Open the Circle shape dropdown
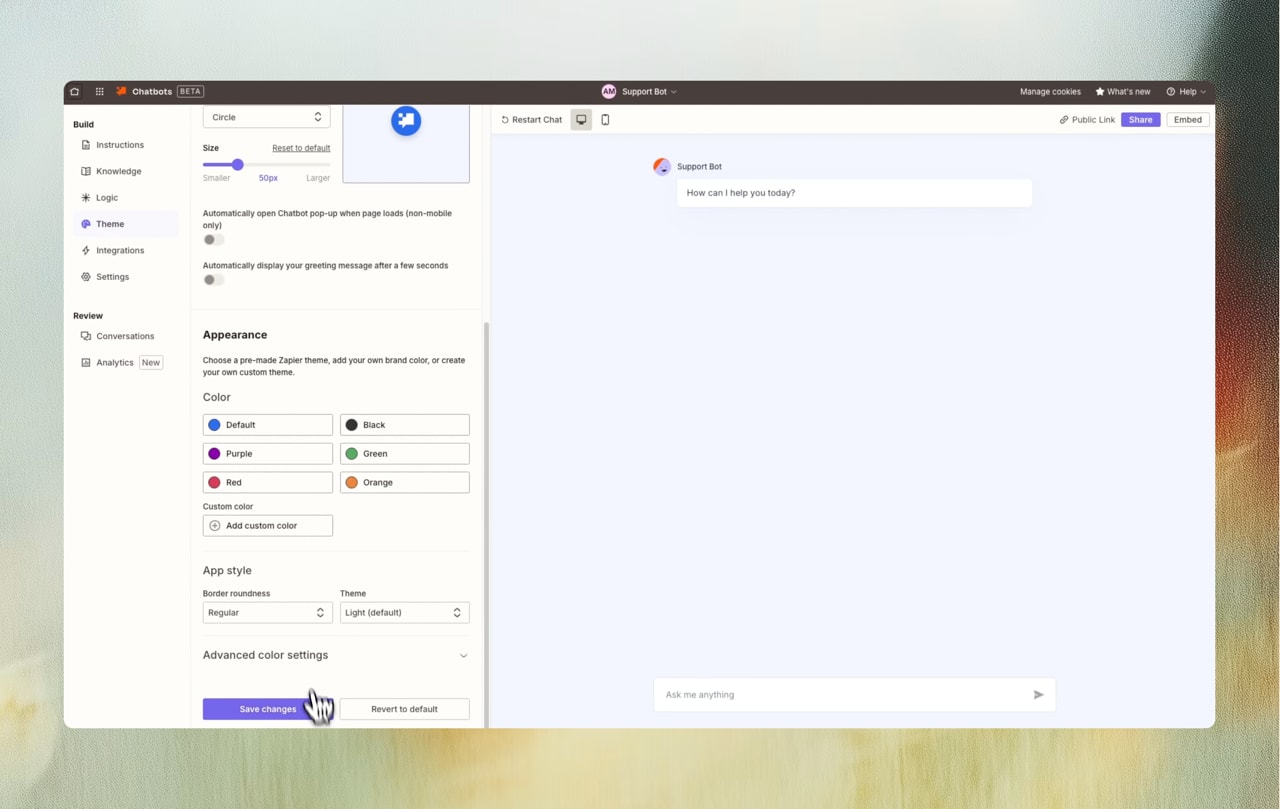Viewport: 1280px width, 809px height. (266, 117)
